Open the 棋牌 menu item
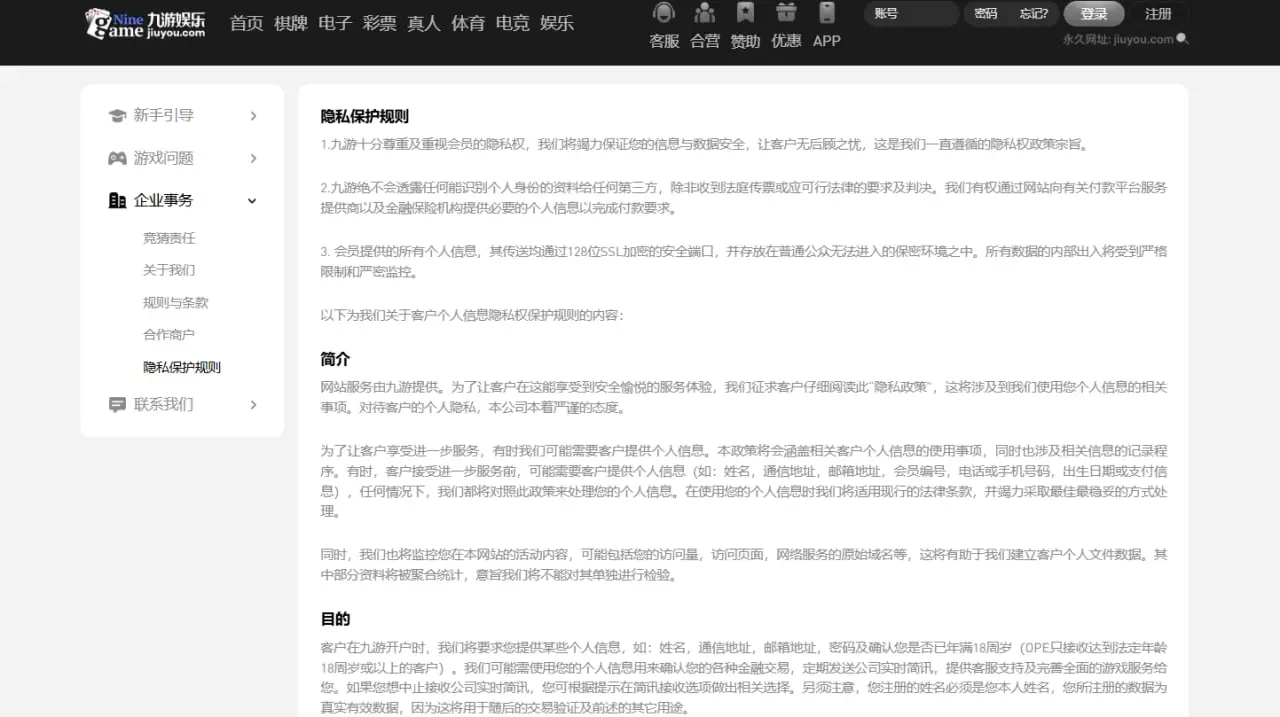Image resolution: width=1280 pixels, height=717 pixels. 291,23
